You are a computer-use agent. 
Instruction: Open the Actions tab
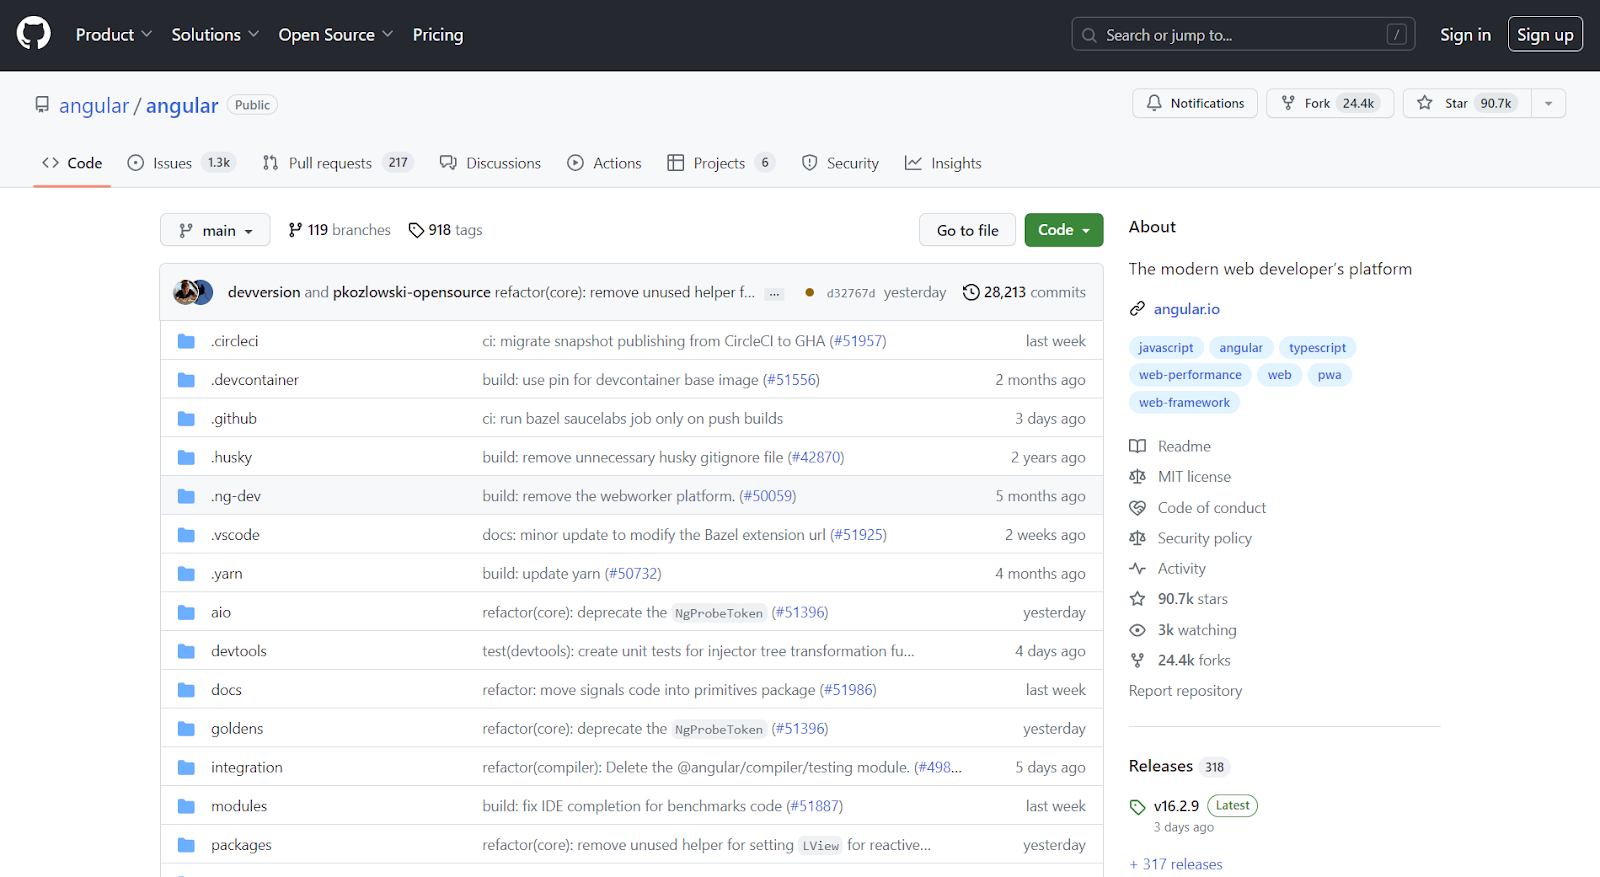coord(604,163)
